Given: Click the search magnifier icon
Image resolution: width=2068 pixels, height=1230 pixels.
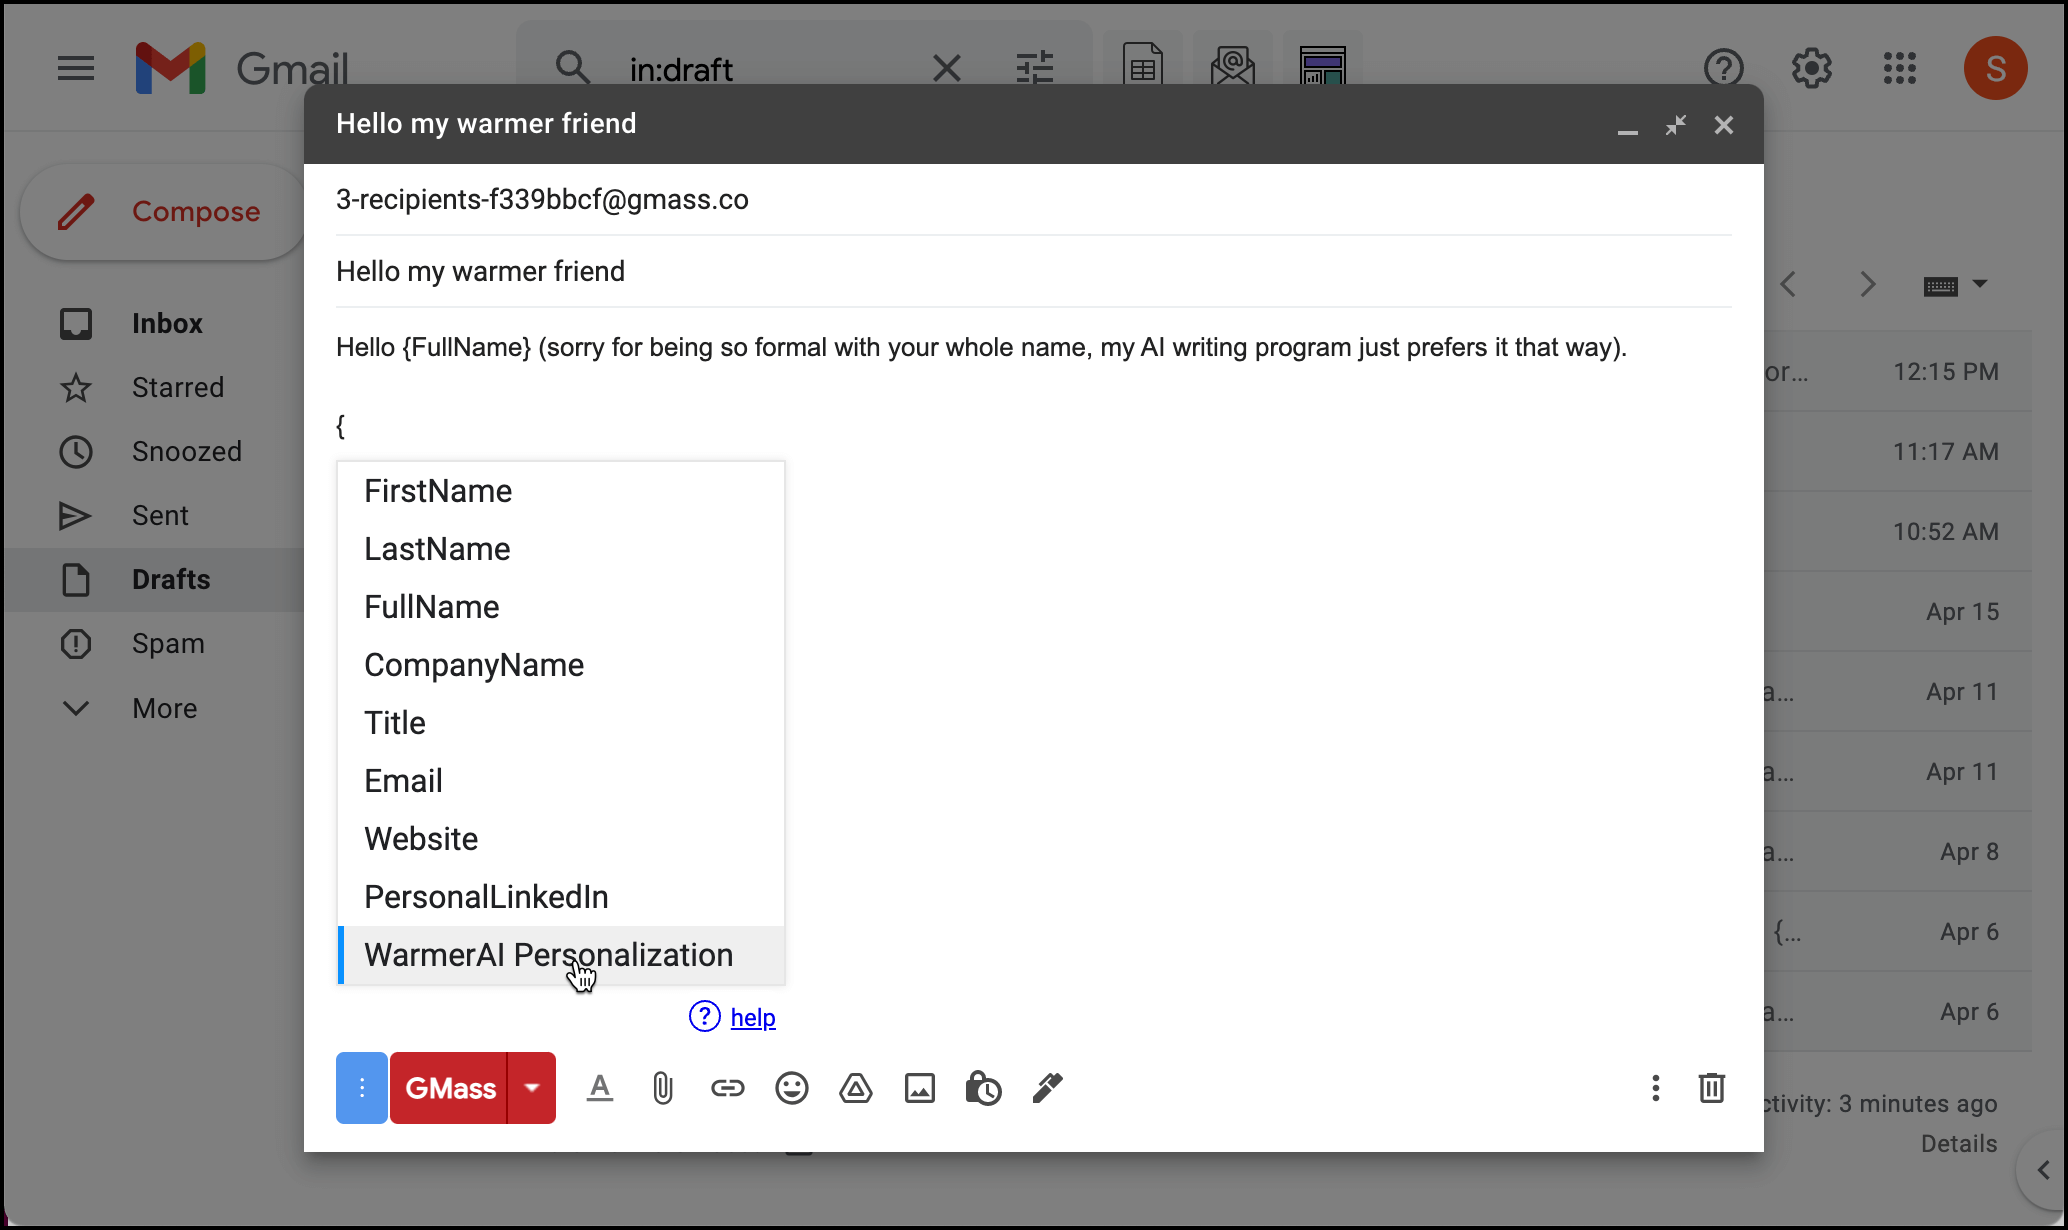Looking at the screenshot, I should pyautogui.click(x=573, y=68).
